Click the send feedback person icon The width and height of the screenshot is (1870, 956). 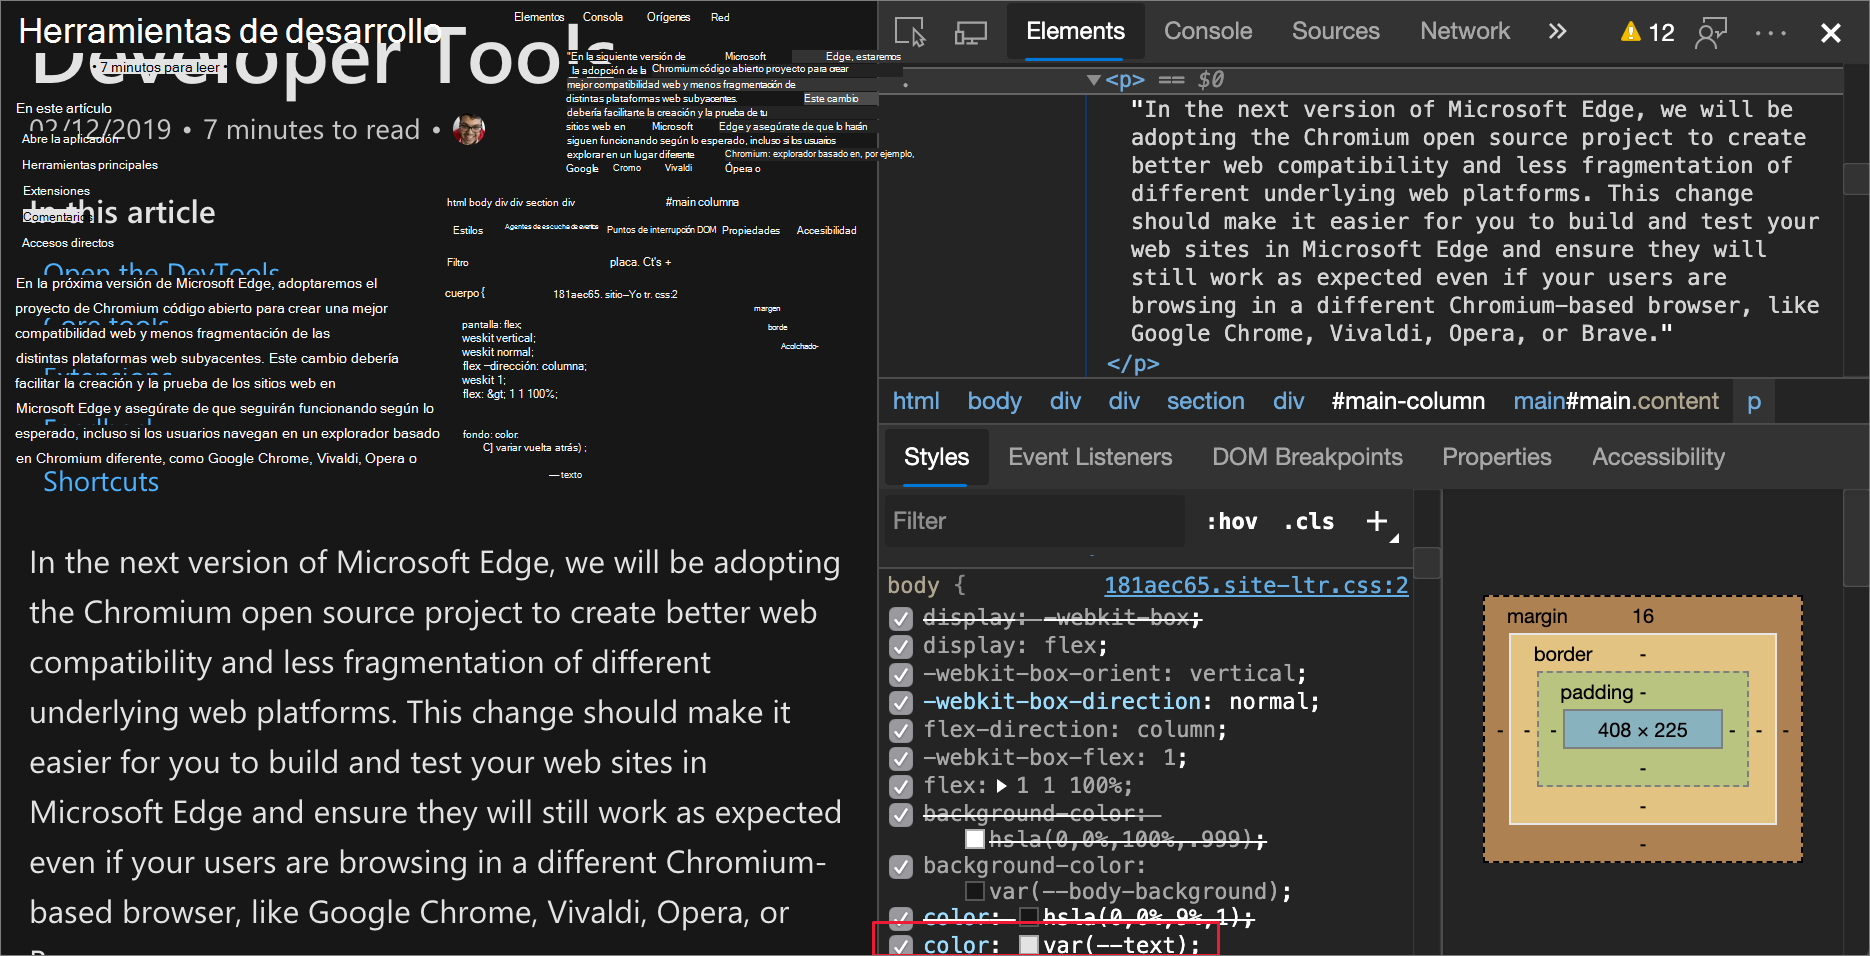click(1711, 32)
